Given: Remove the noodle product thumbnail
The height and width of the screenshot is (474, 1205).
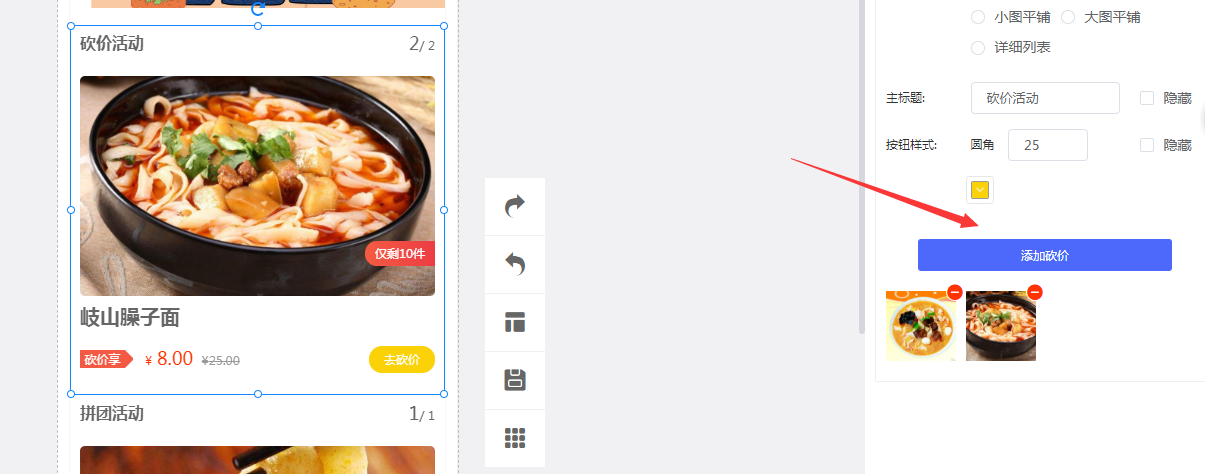Looking at the screenshot, I should pos(1035,292).
